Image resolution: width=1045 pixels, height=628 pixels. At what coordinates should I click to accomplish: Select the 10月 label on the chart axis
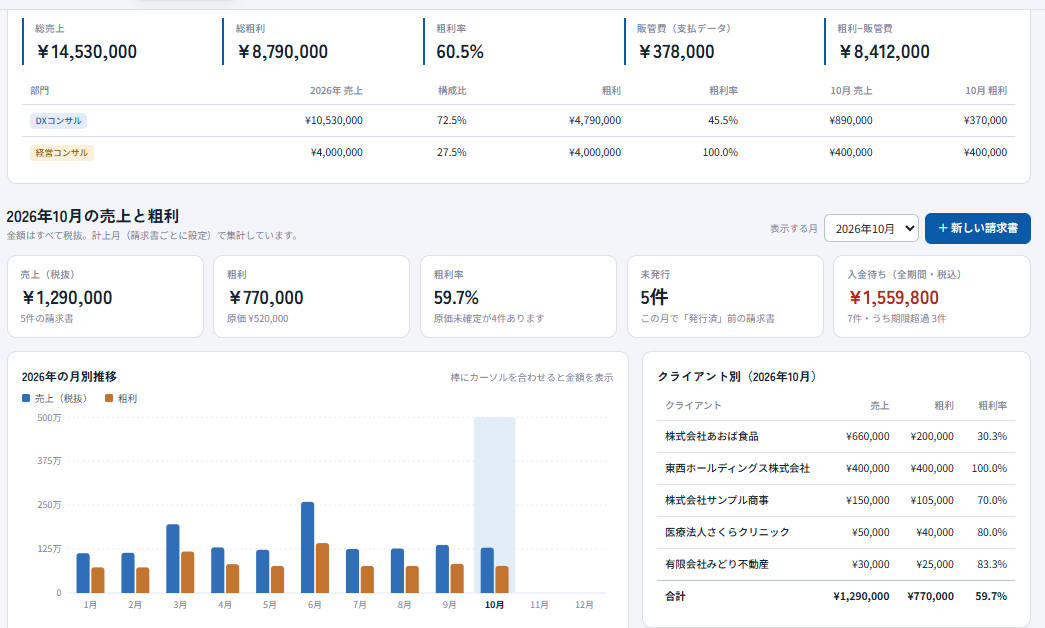click(495, 605)
